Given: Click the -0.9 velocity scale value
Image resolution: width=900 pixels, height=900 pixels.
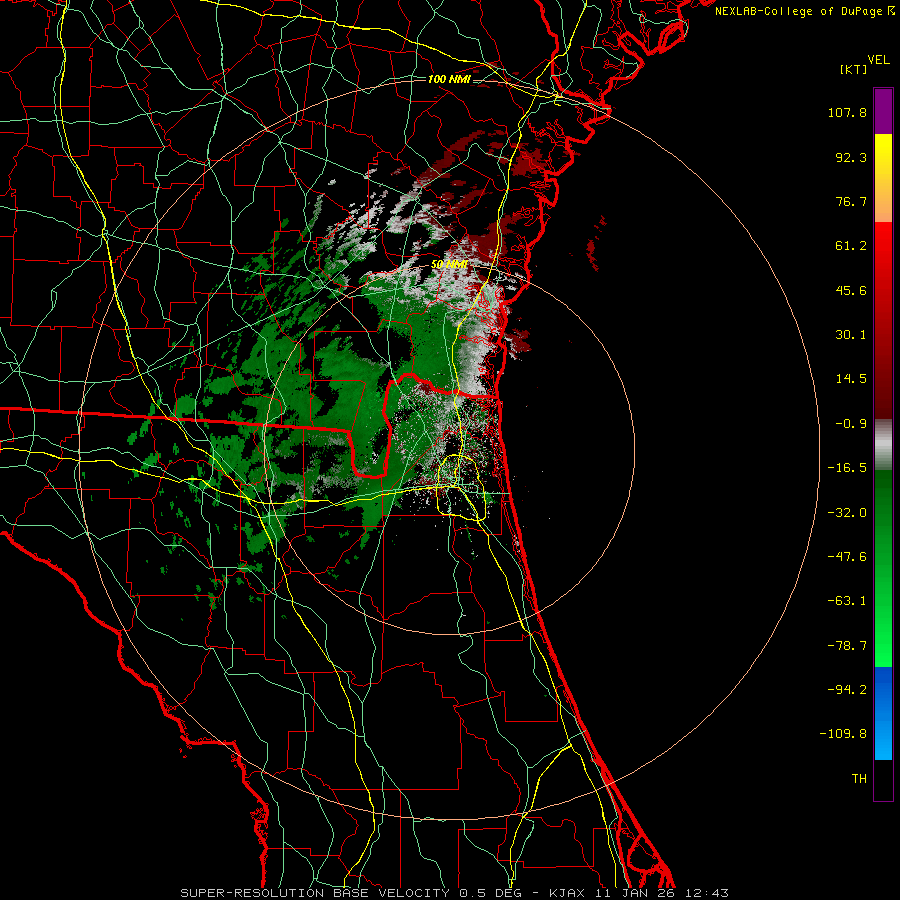Looking at the screenshot, I should click(x=851, y=424).
